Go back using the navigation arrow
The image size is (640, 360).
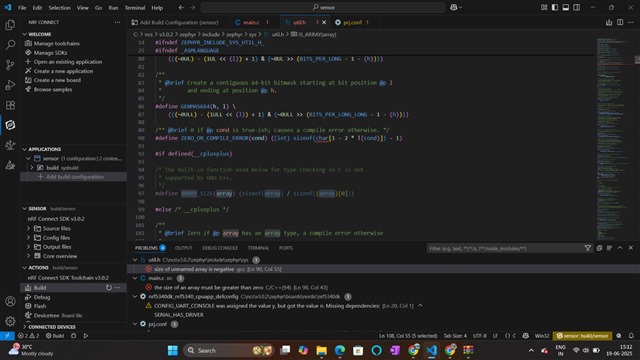[181, 7]
